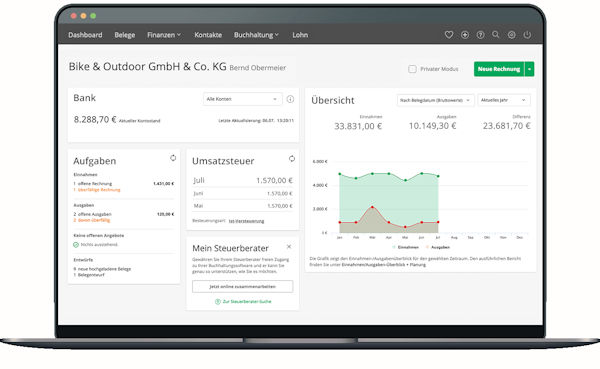Open the Ist-Versteuerung link

point(246,221)
